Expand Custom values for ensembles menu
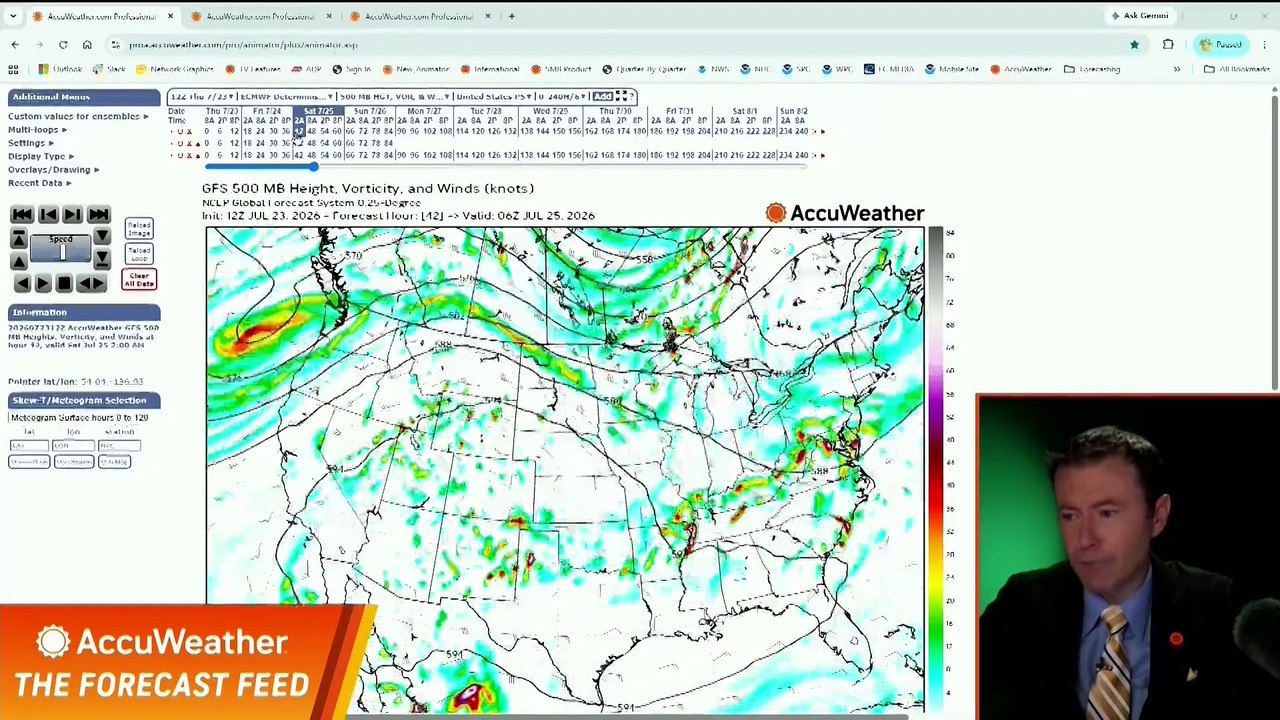This screenshot has width=1280, height=720. coord(80,116)
